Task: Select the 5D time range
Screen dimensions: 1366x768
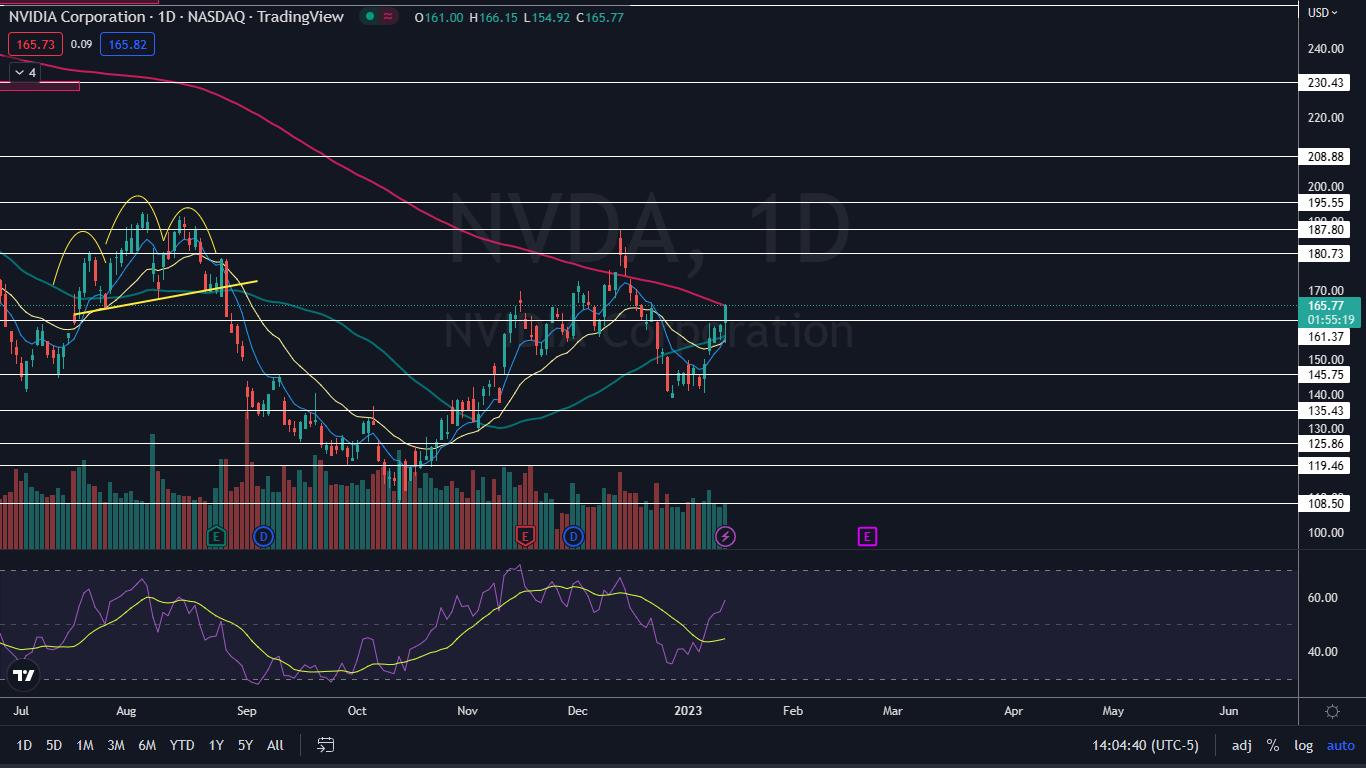Action: click(x=54, y=745)
